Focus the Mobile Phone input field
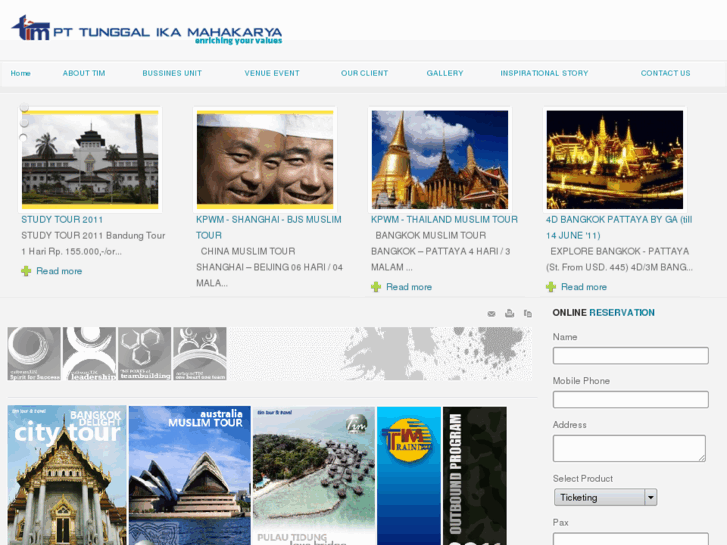This screenshot has width=727, height=545. coord(631,399)
